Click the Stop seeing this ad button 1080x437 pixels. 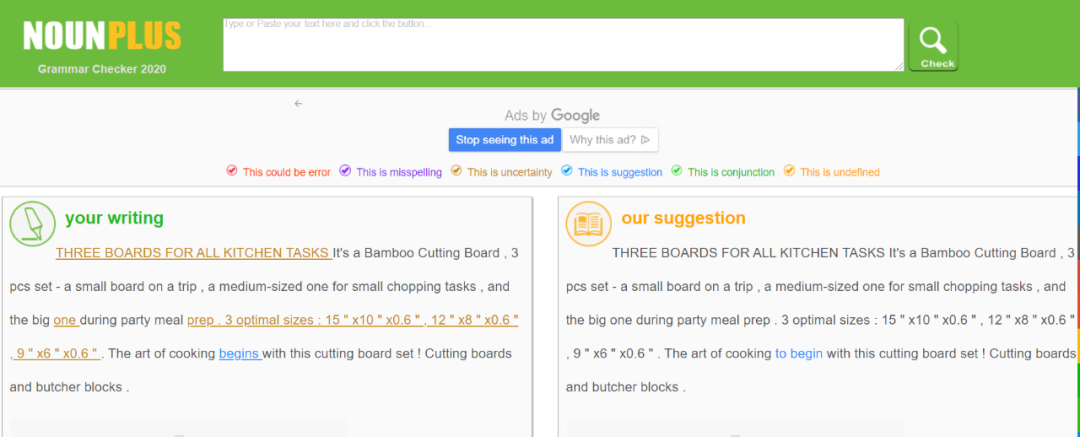(x=505, y=140)
